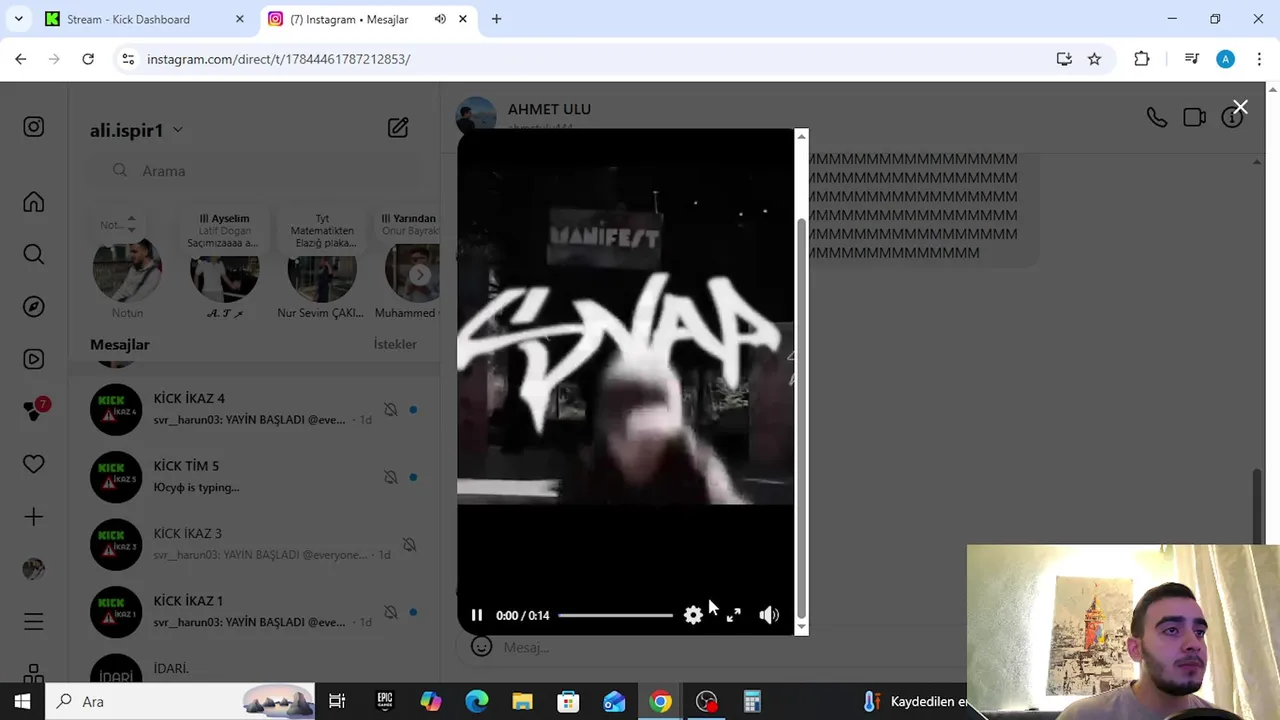1280x720 pixels.
Task: Open Instagram home logo icon
Action: click(34, 127)
